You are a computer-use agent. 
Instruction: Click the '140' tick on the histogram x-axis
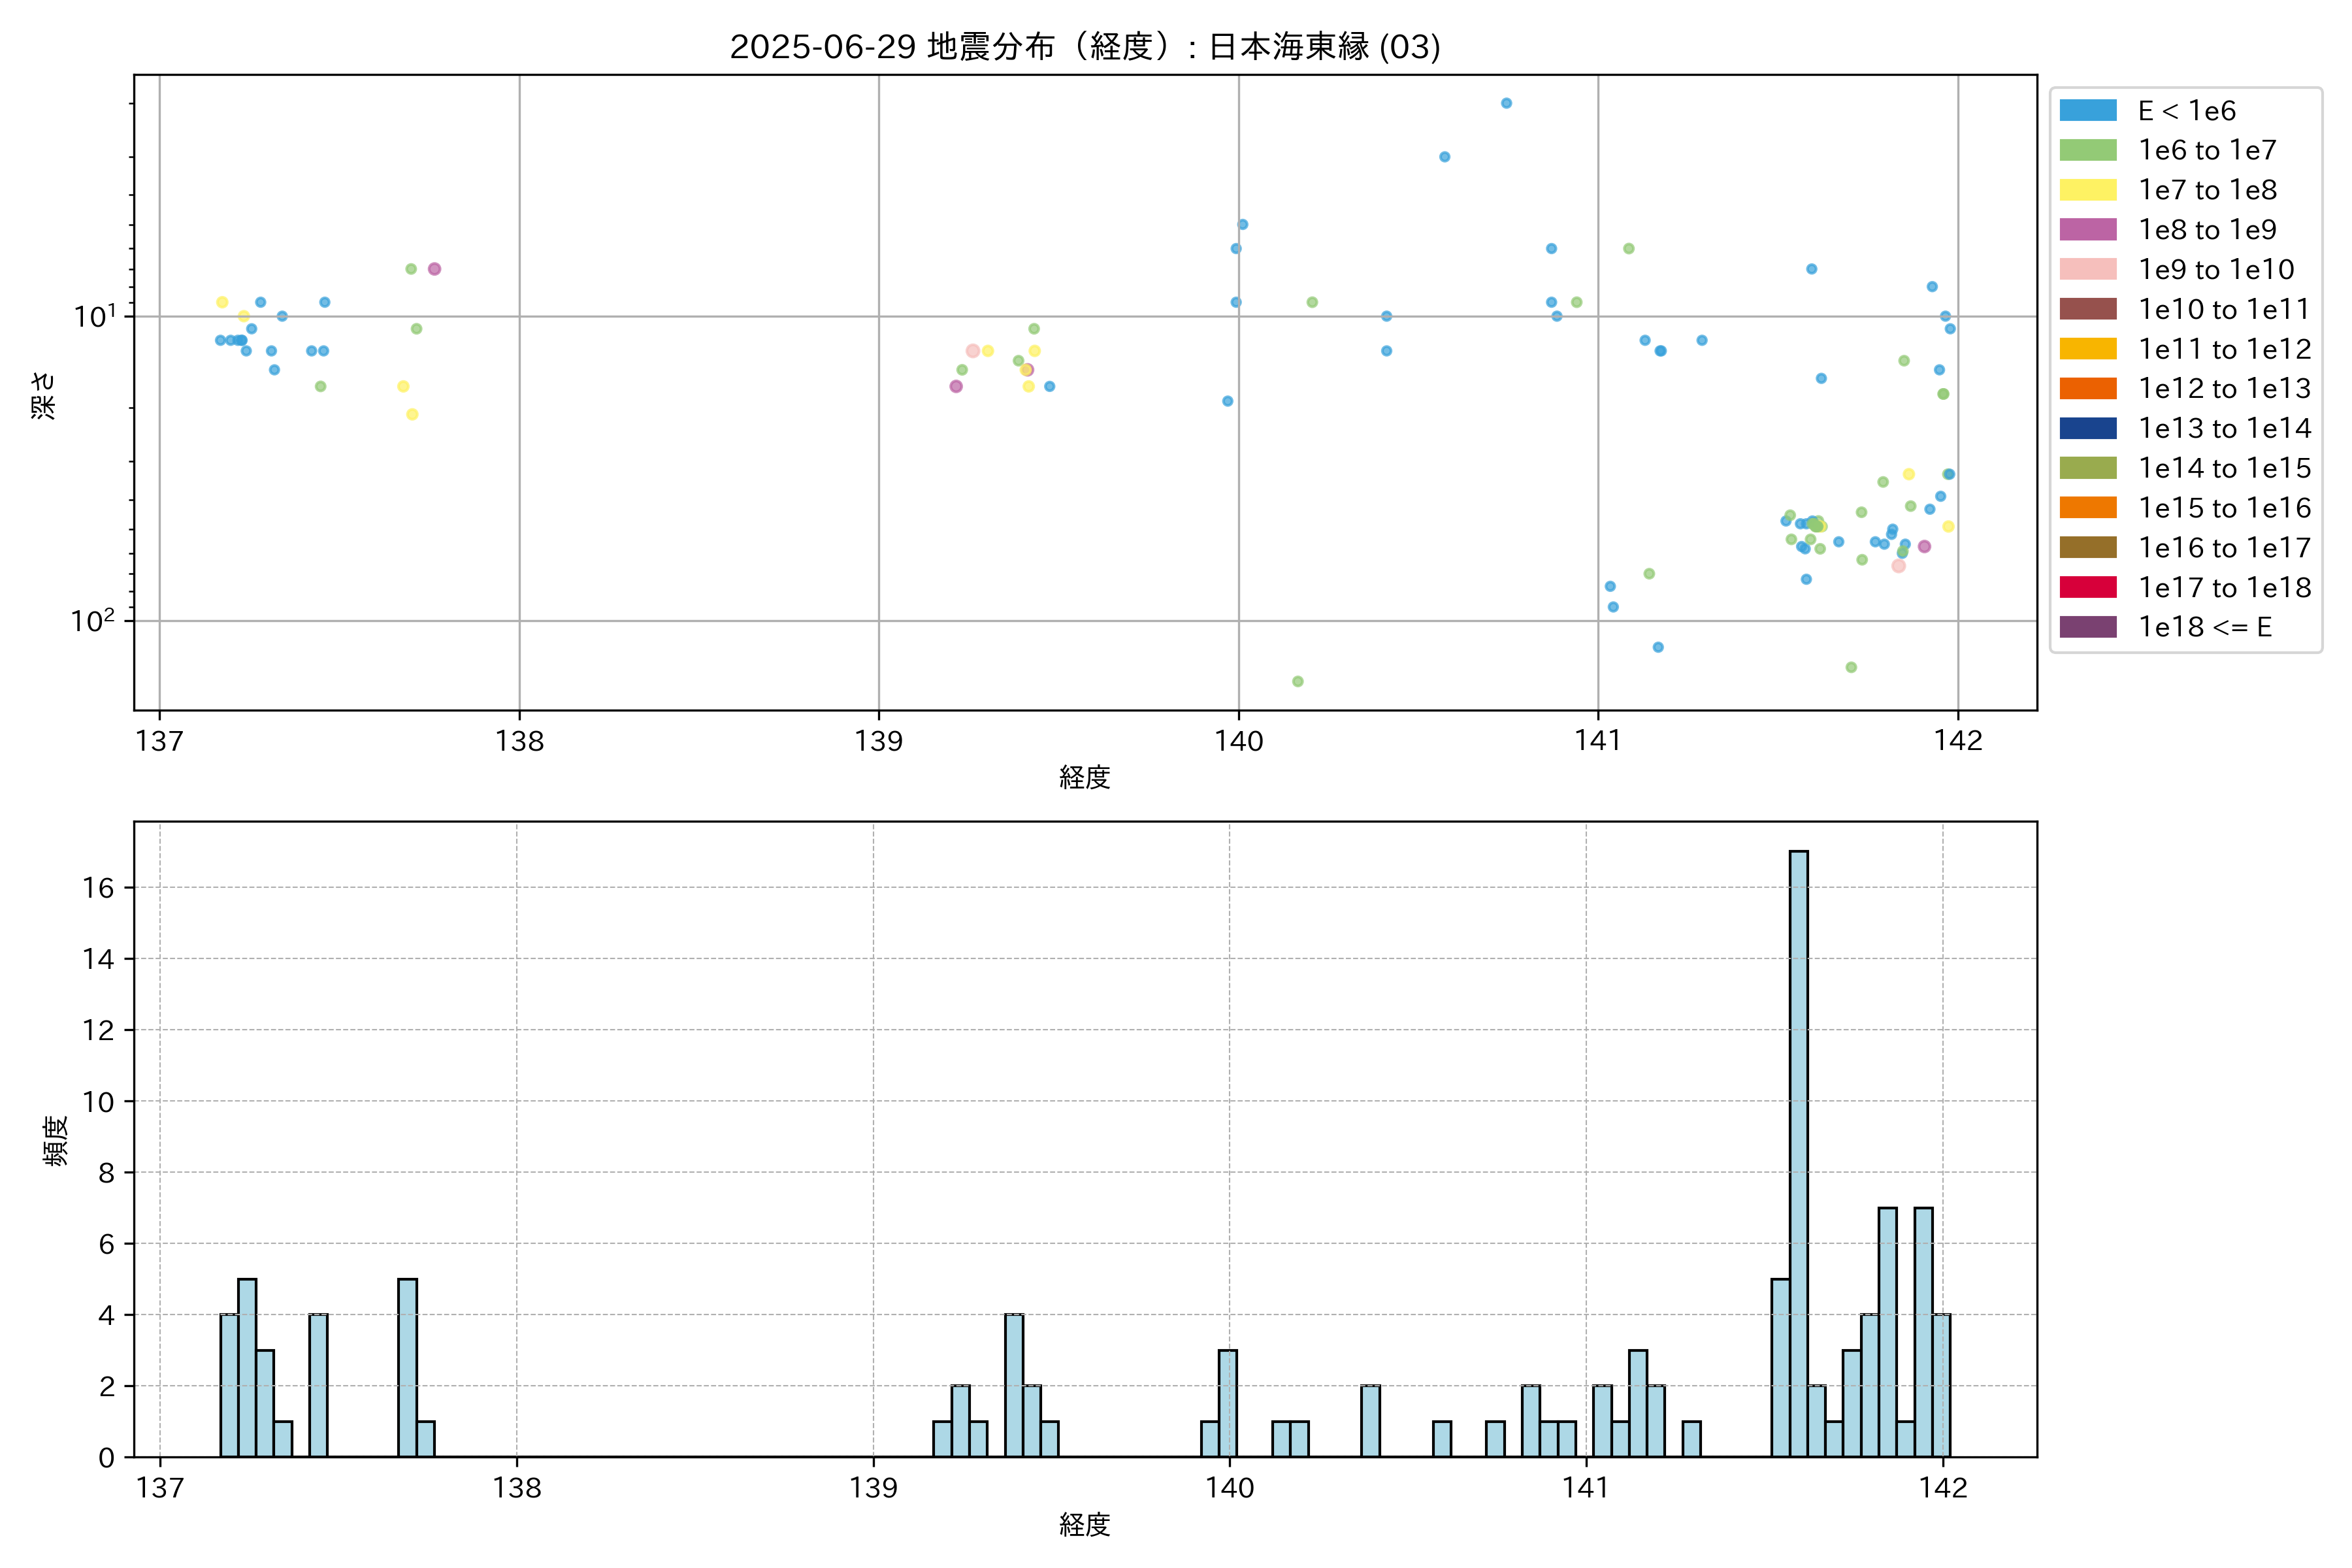coord(1229,1488)
